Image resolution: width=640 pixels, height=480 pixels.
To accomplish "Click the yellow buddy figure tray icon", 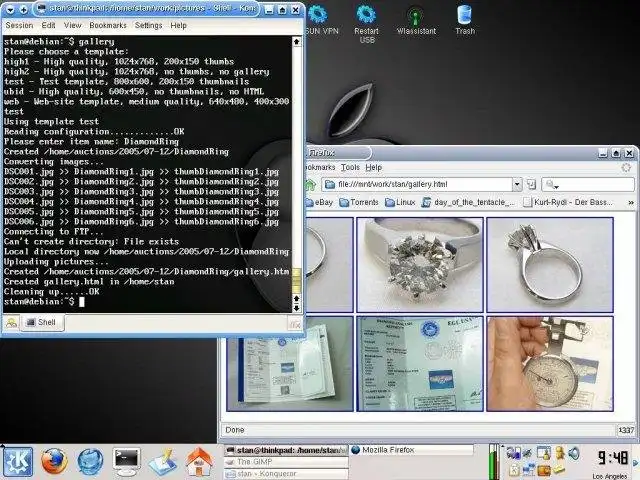I will click(560, 453).
